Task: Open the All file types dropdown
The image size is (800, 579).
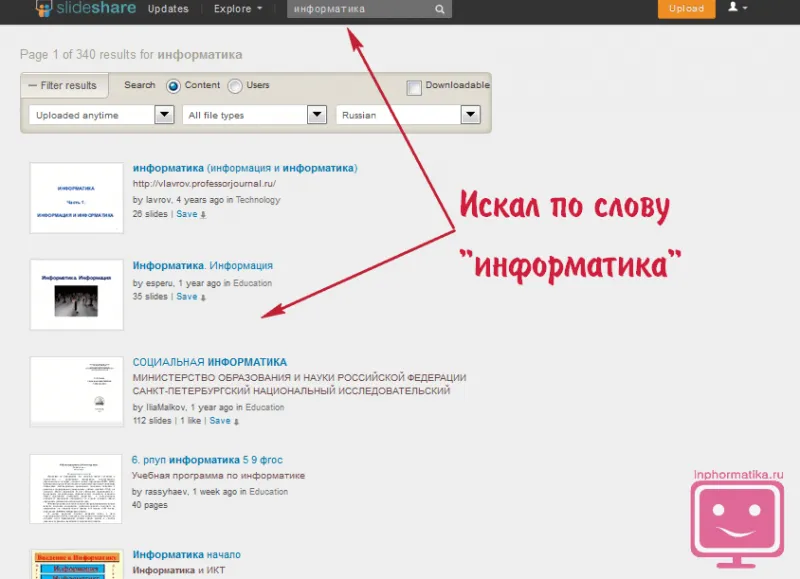Action: (x=255, y=115)
